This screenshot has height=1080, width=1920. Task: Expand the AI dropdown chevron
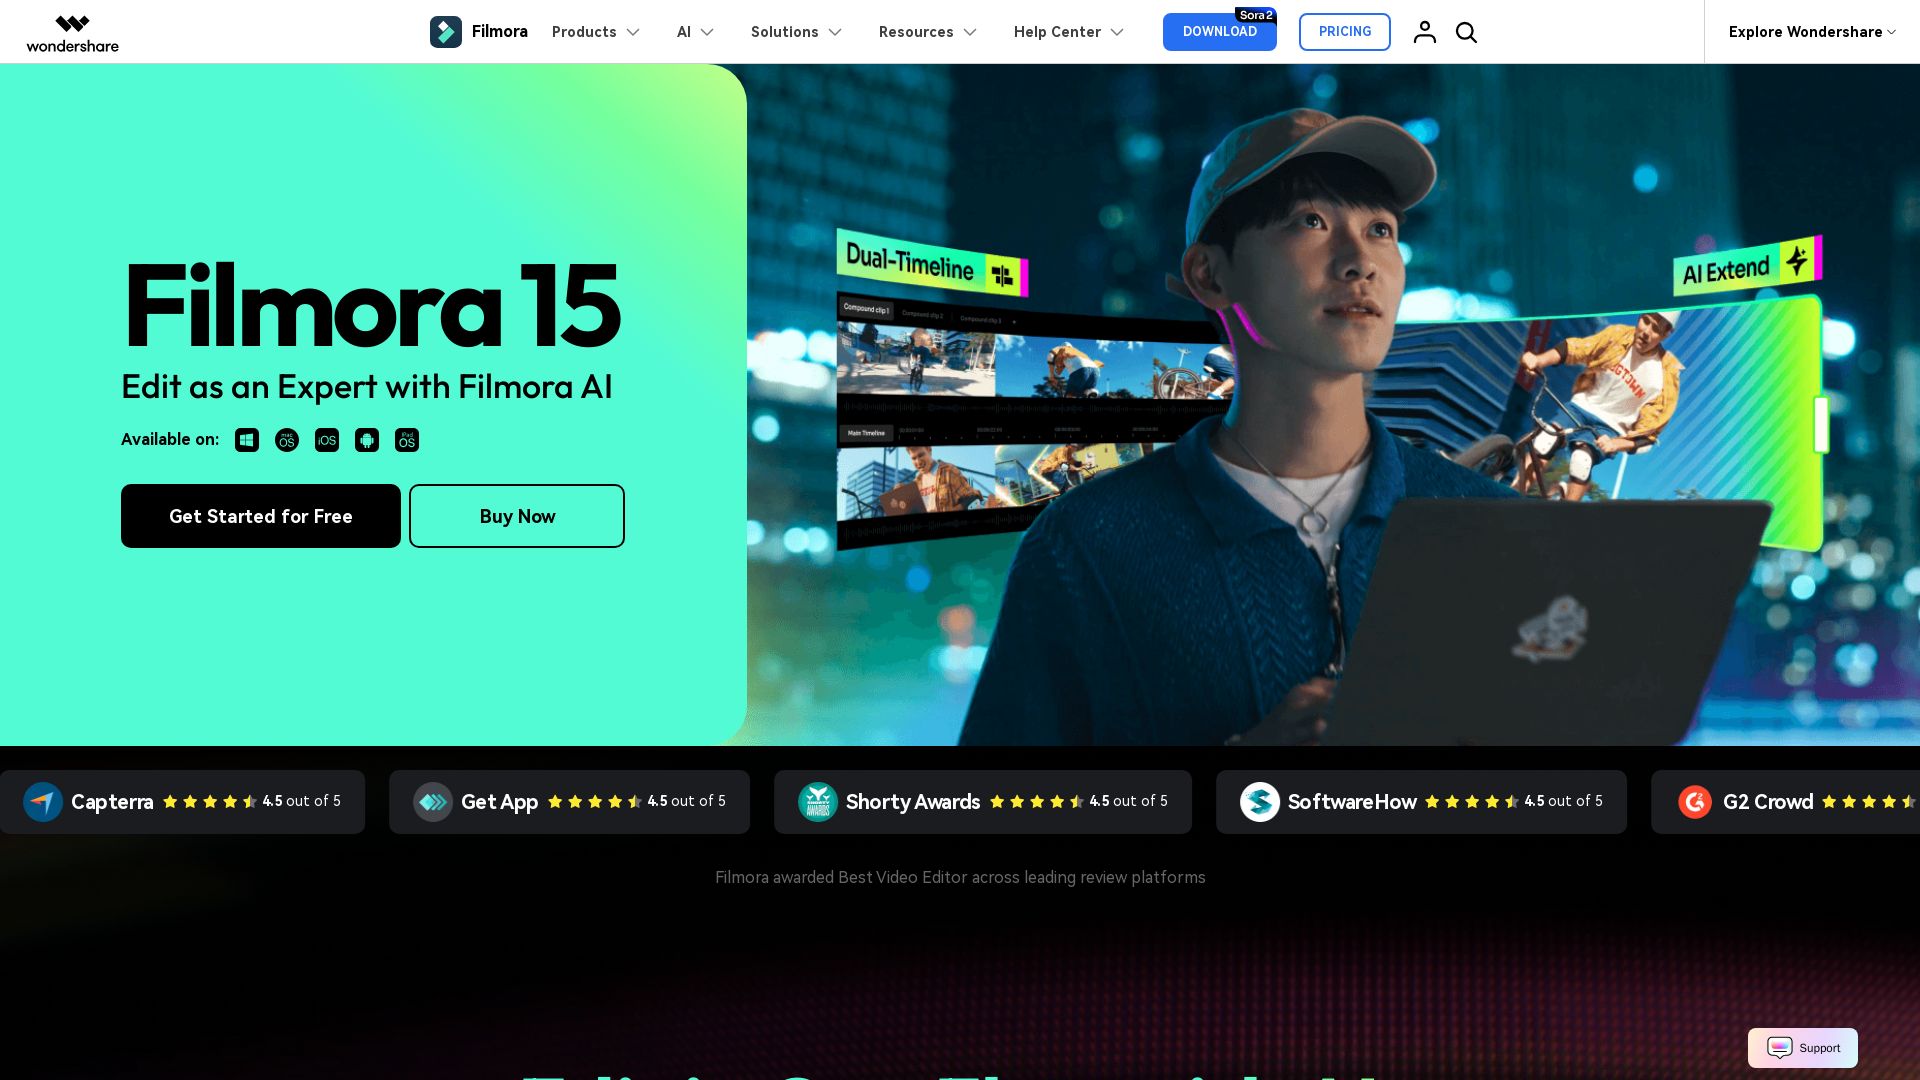click(x=707, y=32)
